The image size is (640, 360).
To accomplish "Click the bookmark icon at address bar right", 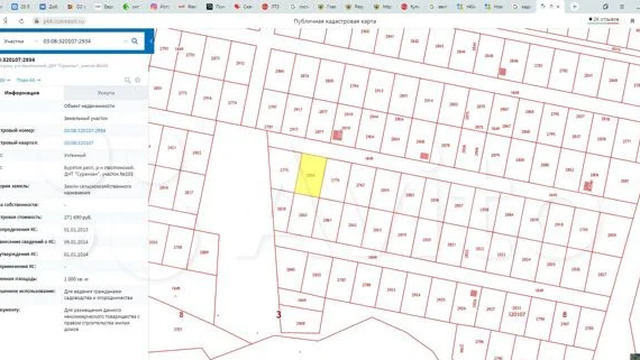I will [x=632, y=20].
